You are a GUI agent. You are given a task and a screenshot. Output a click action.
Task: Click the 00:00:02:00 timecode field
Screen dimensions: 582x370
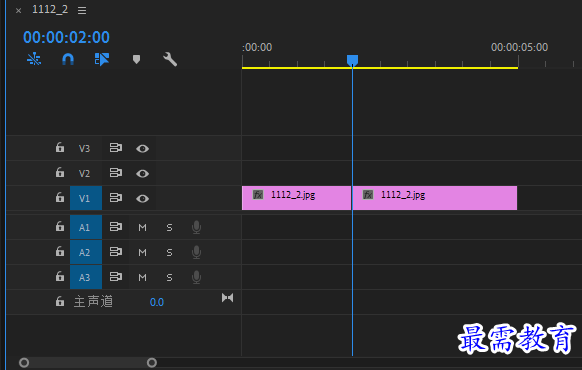point(66,37)
